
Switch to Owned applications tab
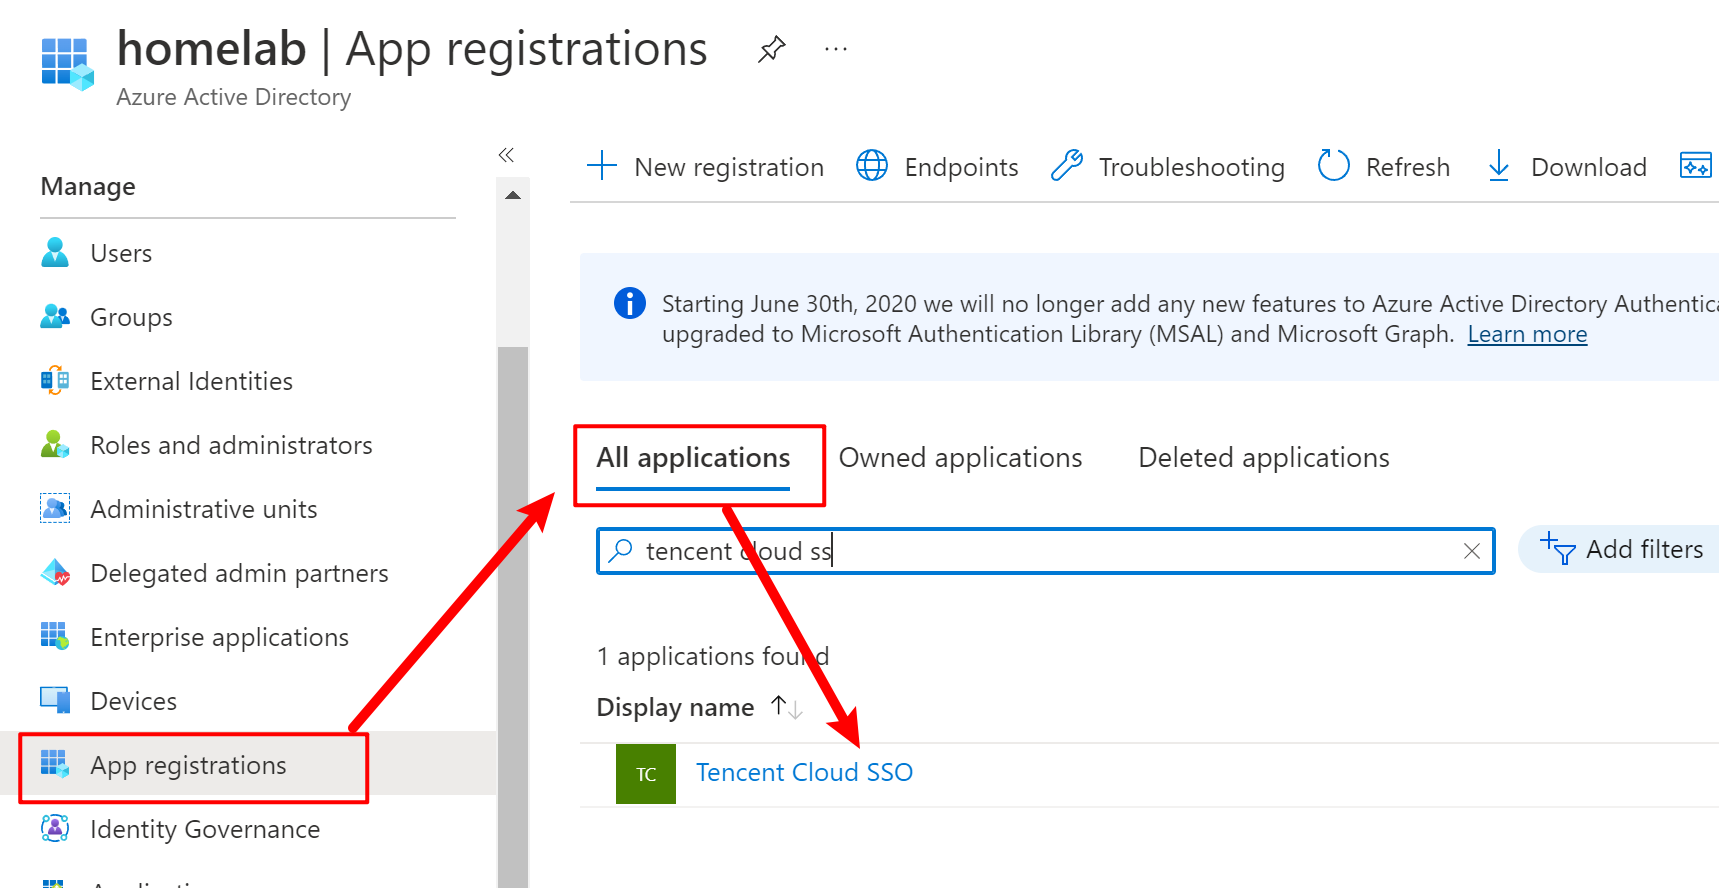coord(960,458)
